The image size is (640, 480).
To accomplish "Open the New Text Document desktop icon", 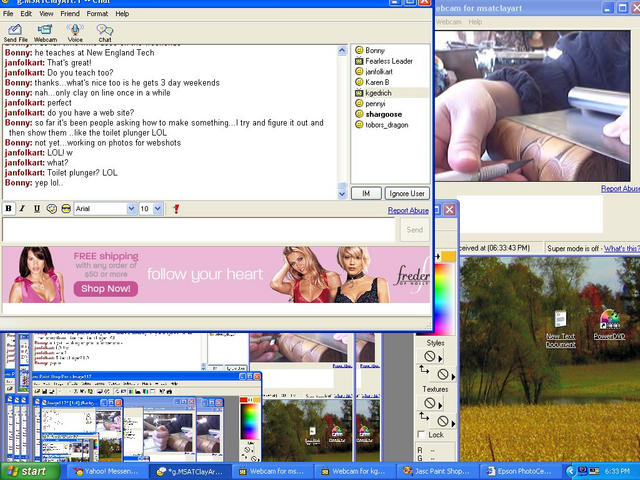I will (560, 329).
